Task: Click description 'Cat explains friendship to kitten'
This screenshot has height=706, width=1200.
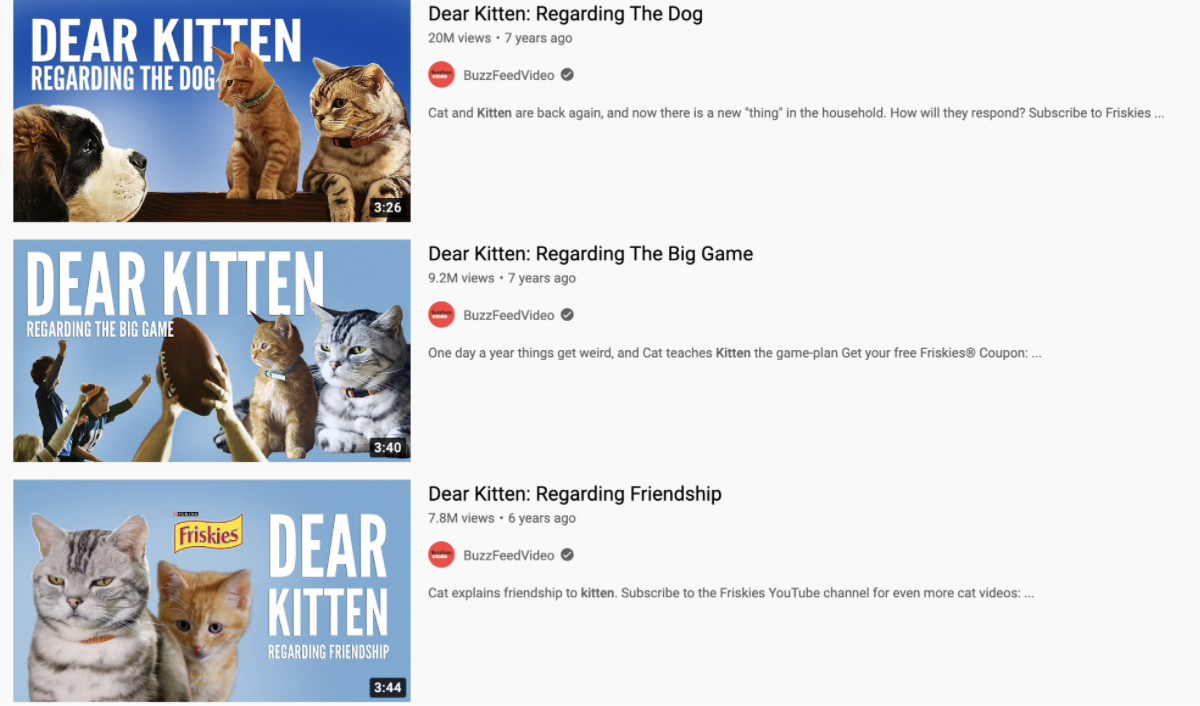Action: 731,593
